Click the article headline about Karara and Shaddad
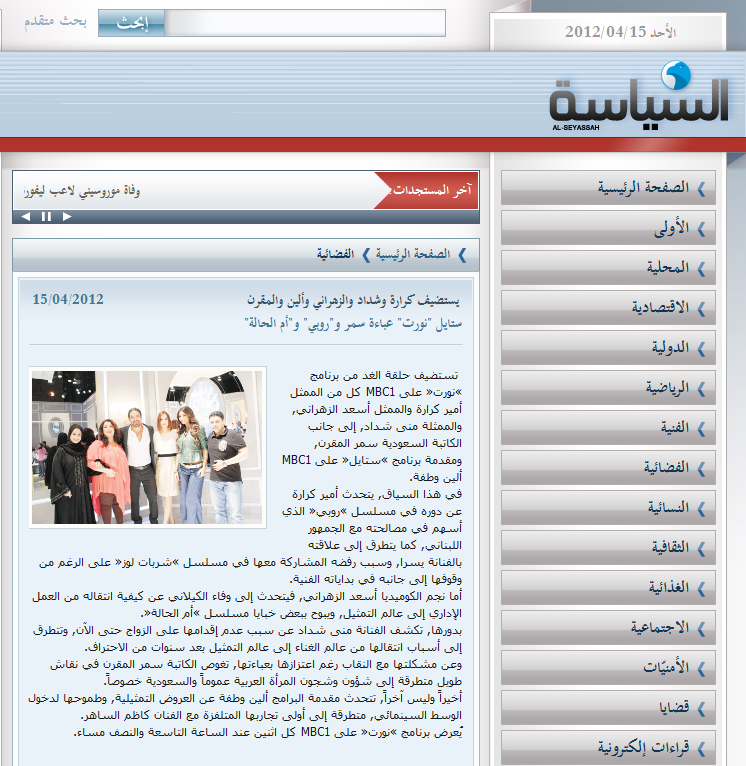 (353, 300)
